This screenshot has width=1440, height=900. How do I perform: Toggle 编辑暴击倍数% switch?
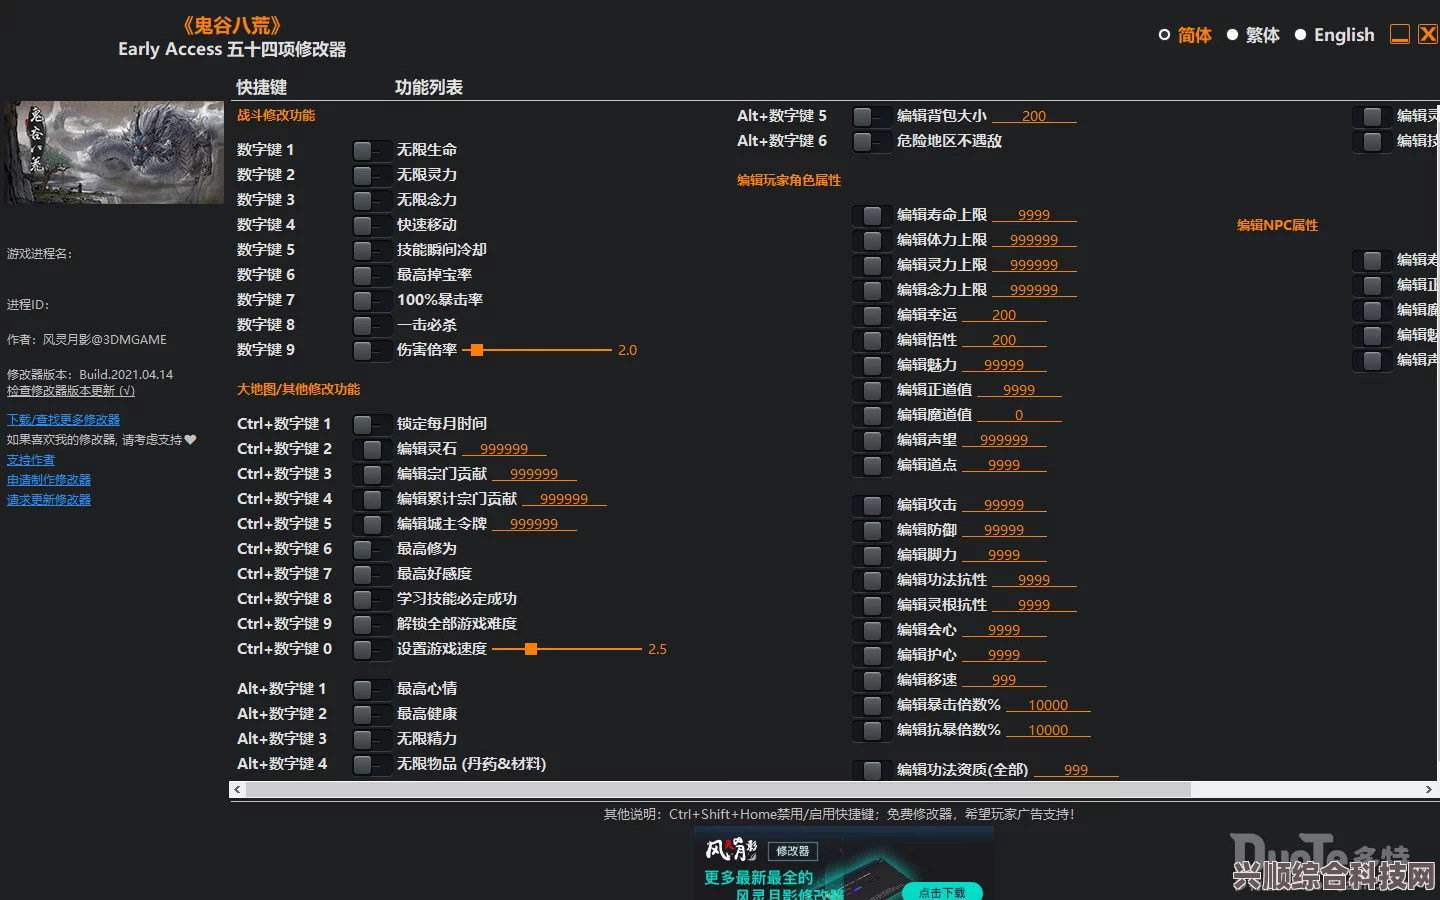[x=871, y=705]
